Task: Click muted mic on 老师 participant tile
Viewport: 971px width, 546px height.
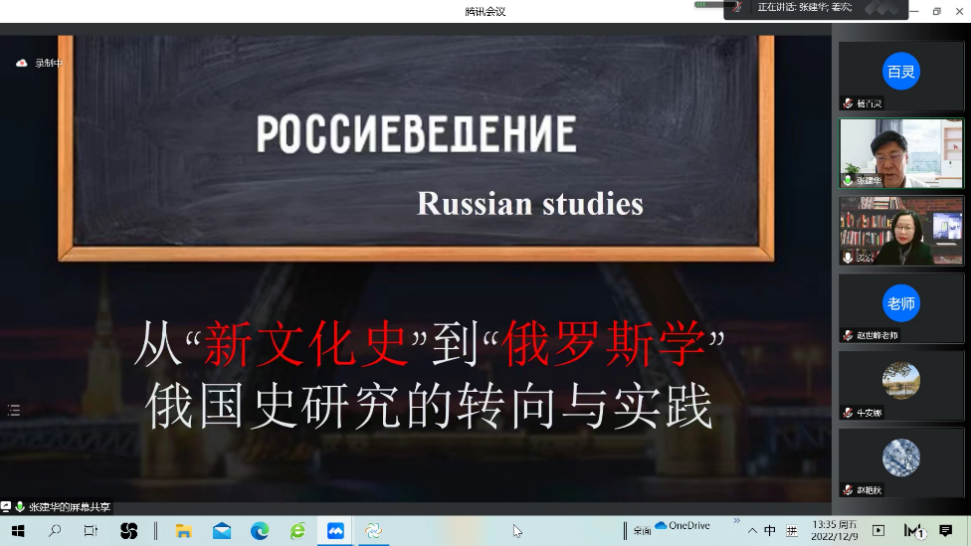Action: [848, 335]
